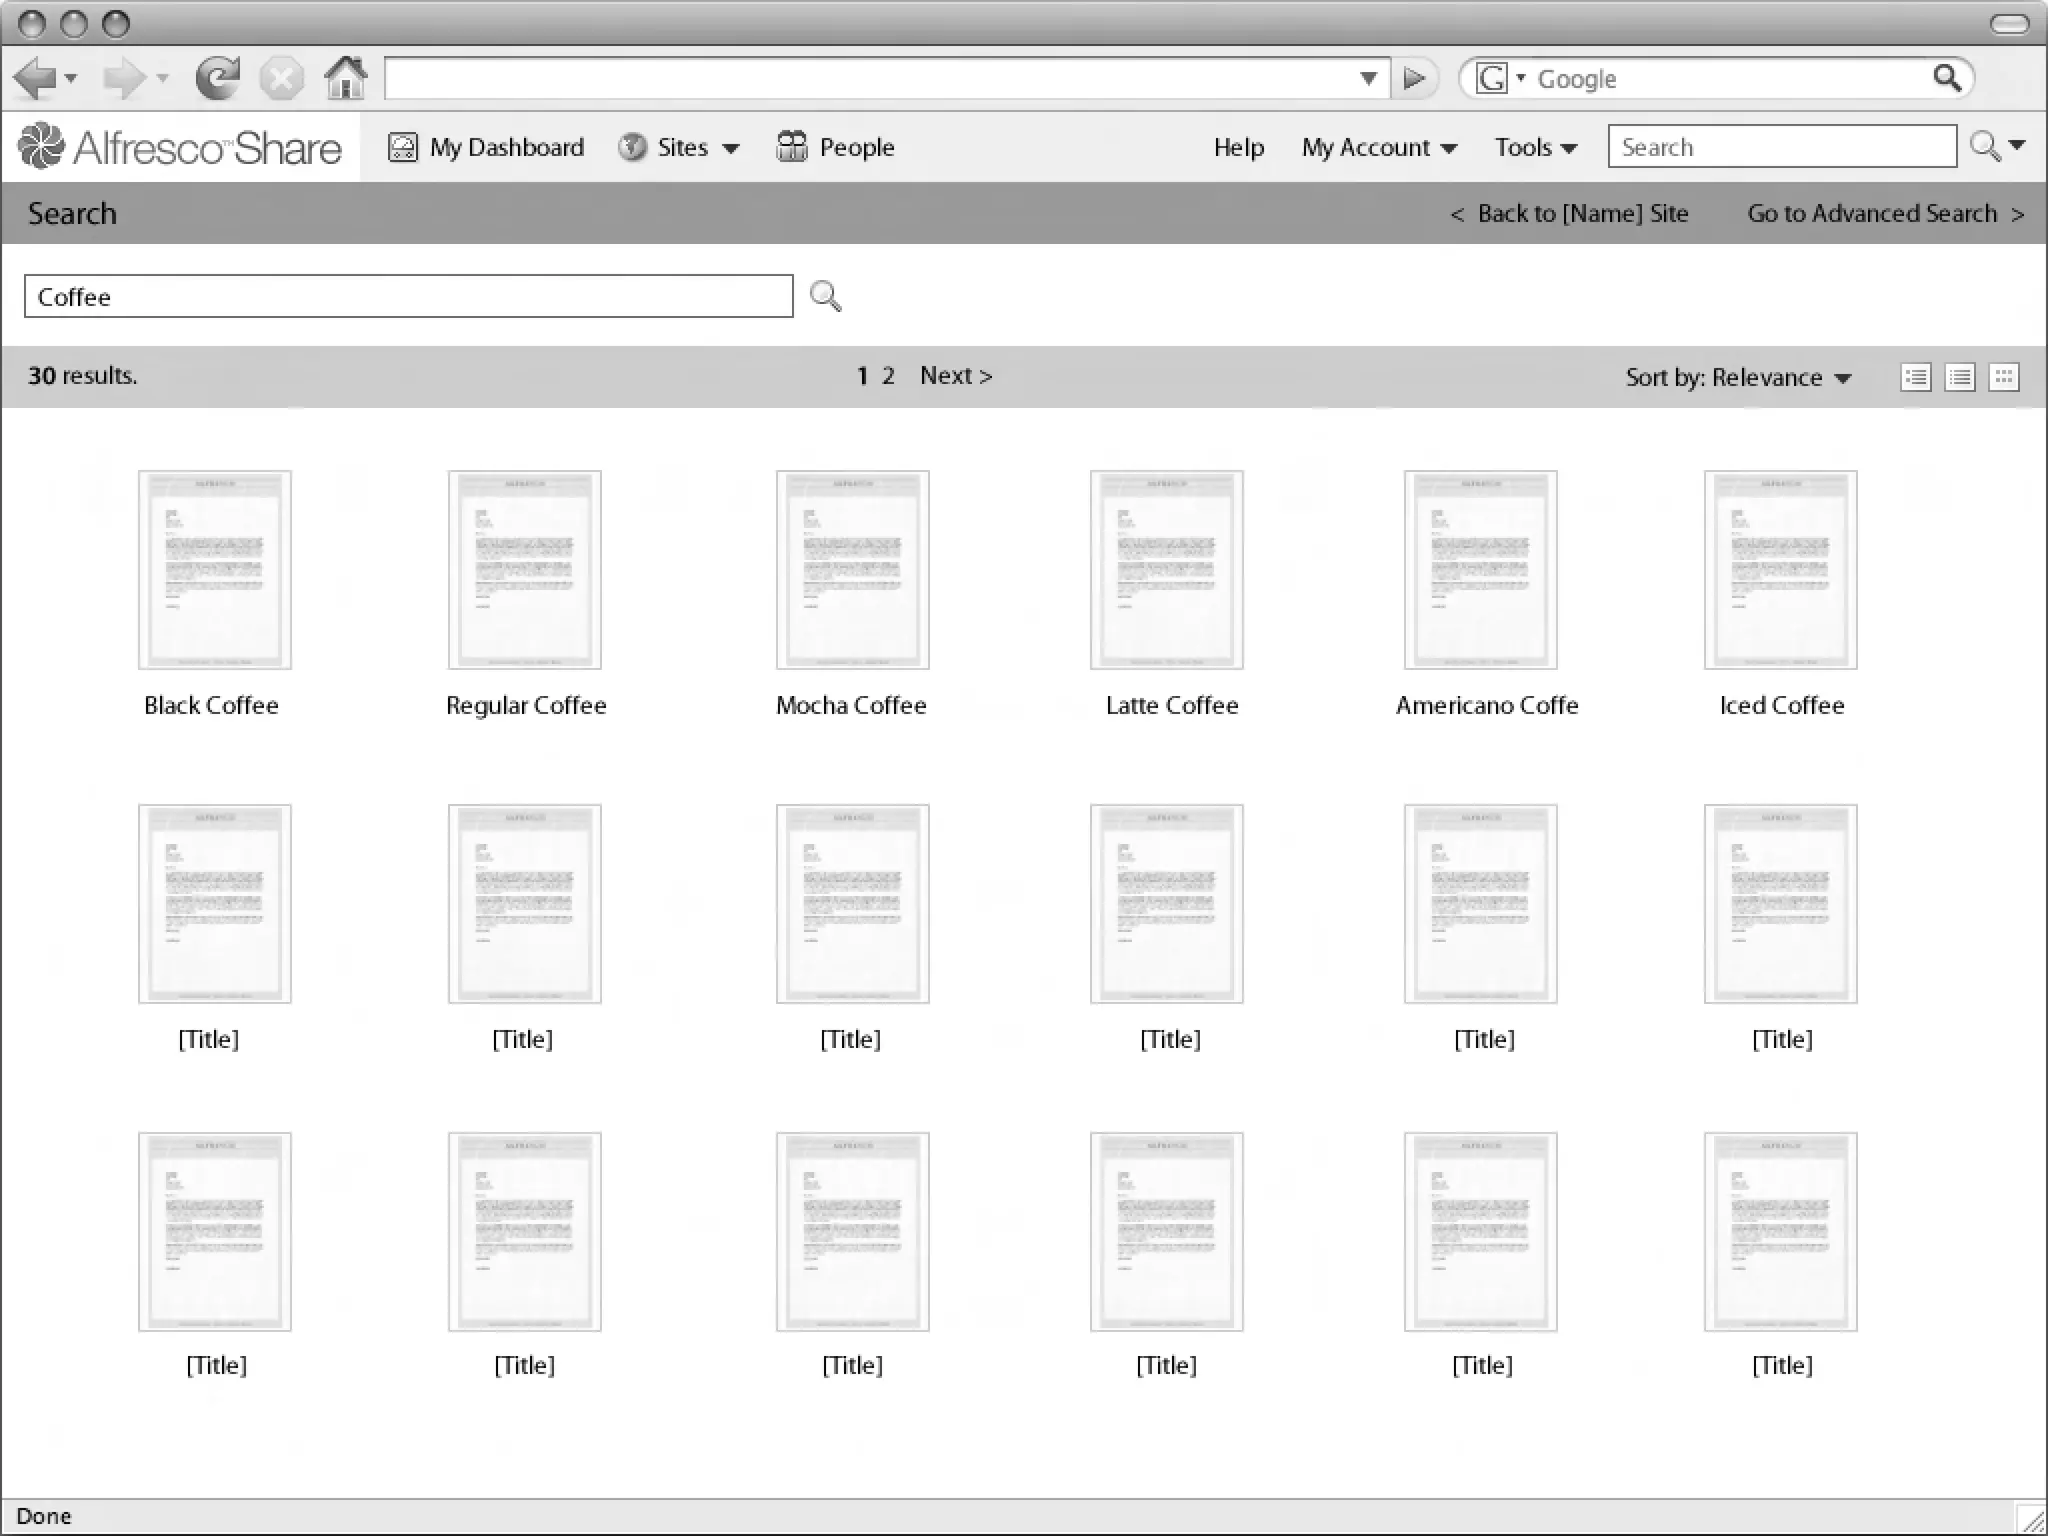Click the Alfresco Share logo

pyautogui.click(x=180, y=147)
